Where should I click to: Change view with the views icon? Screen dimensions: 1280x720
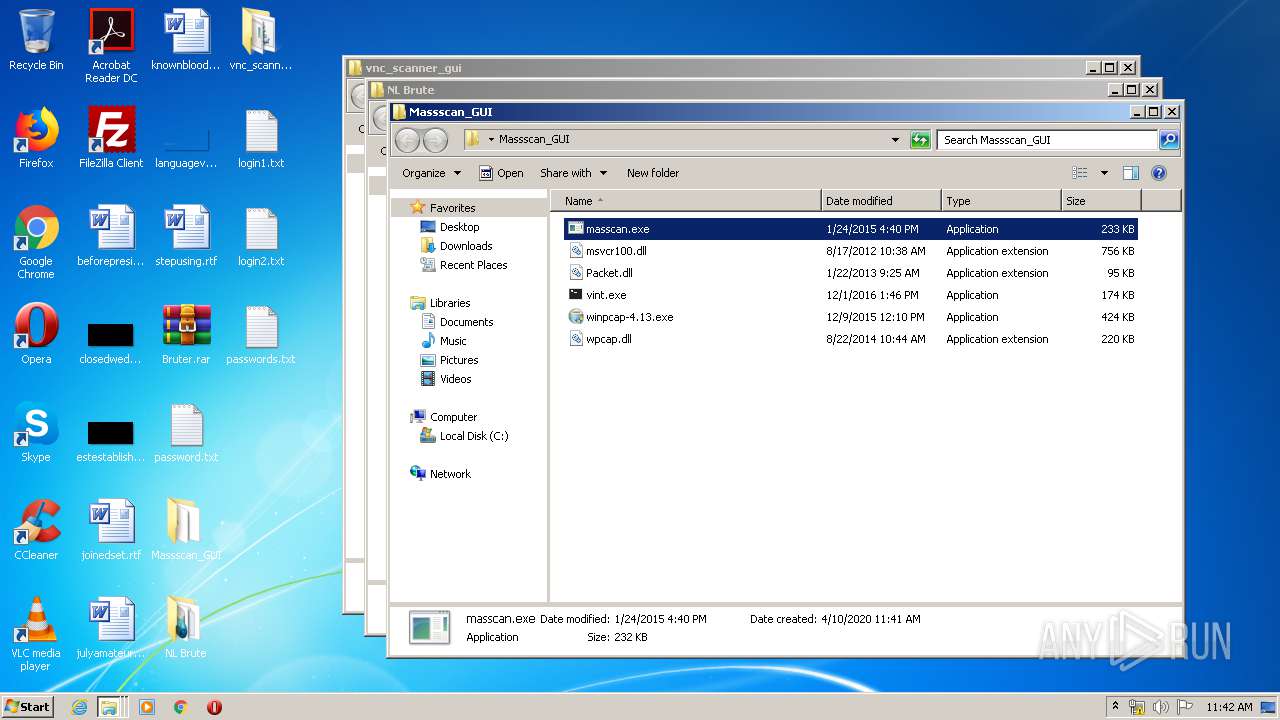(x=1079, y=173)
